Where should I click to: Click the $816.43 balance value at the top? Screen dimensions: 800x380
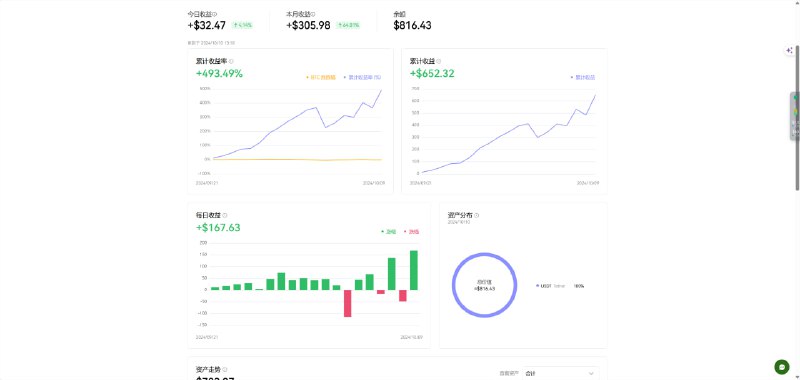pos(412,25)
